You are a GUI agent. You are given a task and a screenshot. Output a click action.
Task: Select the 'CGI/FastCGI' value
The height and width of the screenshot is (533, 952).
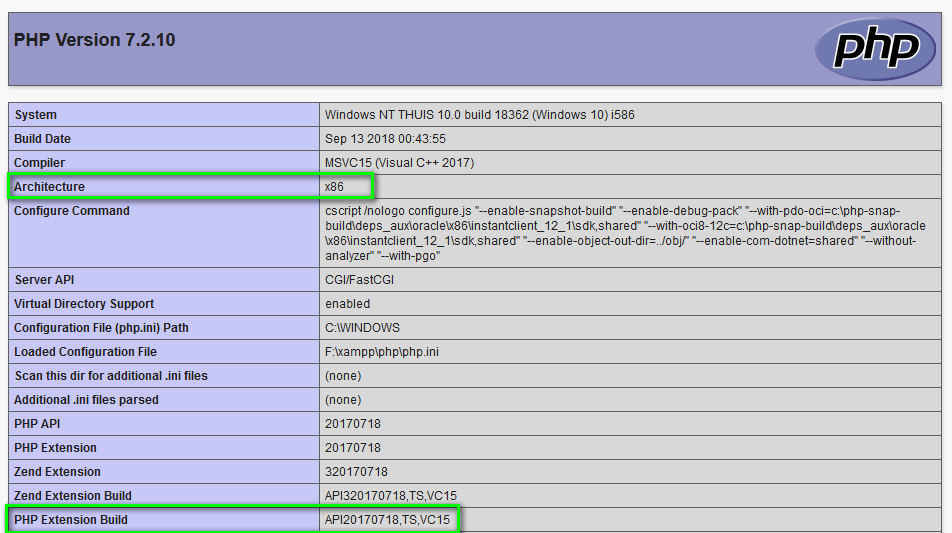(359, 280)
